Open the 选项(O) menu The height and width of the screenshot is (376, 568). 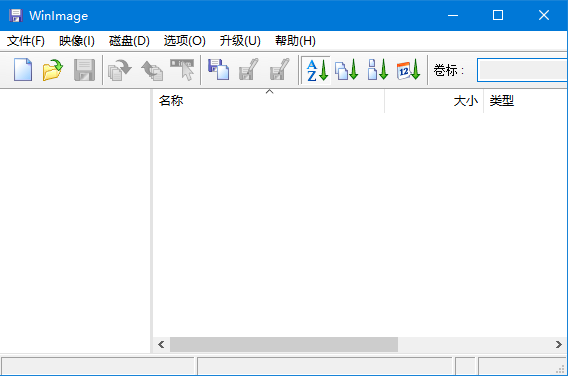click(x=185, y=41)
